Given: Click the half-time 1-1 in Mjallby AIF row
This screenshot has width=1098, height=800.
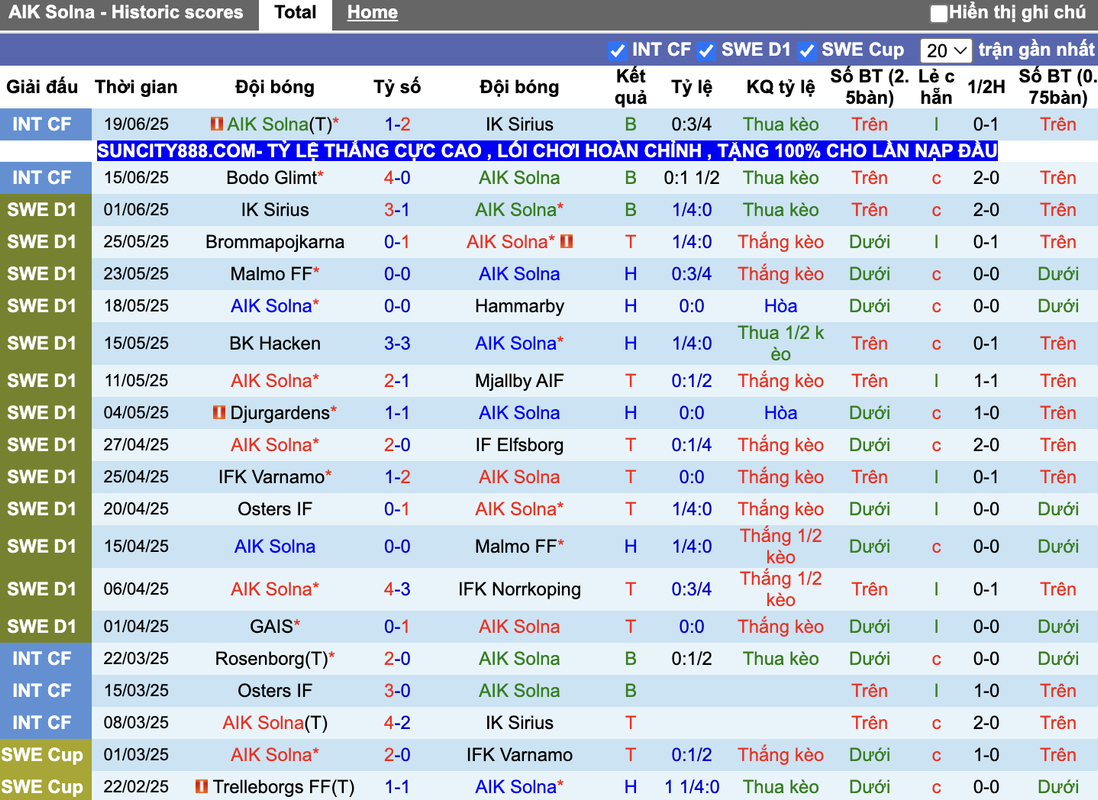Looking at the screenshot, I should pyautogui.click(x=986, y=381).
